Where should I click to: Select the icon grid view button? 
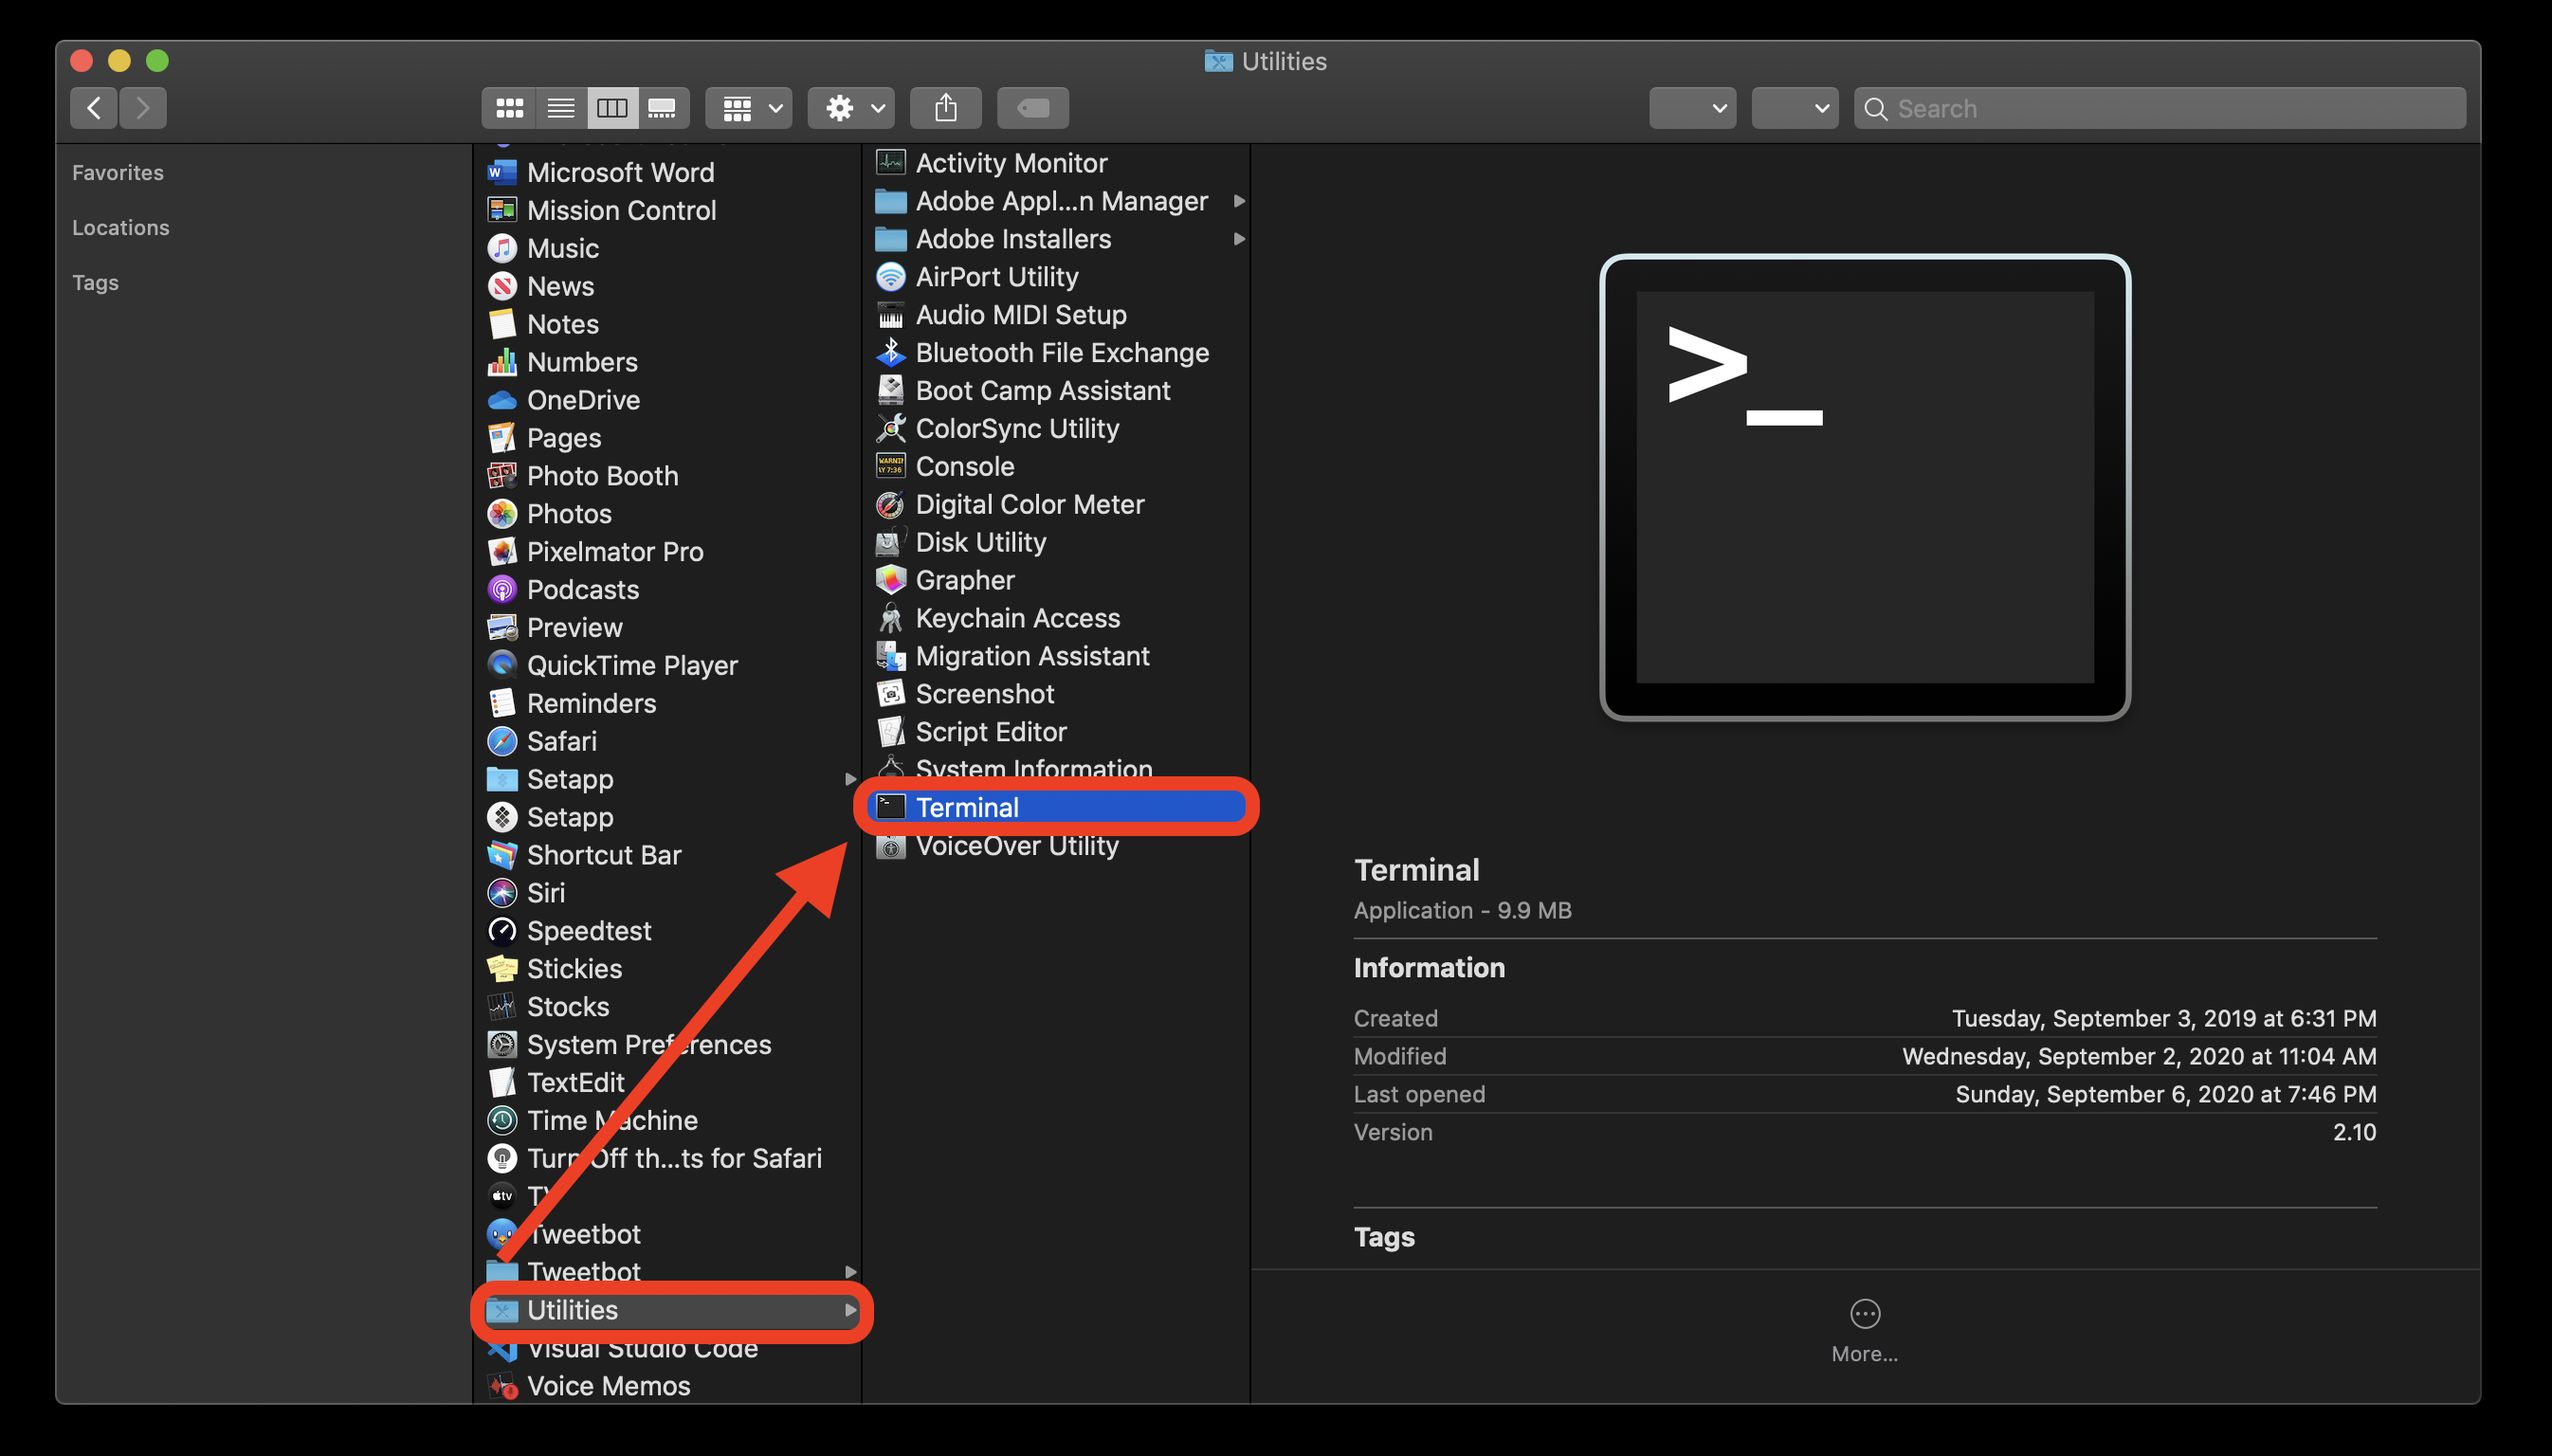click(x=506, y=109)
